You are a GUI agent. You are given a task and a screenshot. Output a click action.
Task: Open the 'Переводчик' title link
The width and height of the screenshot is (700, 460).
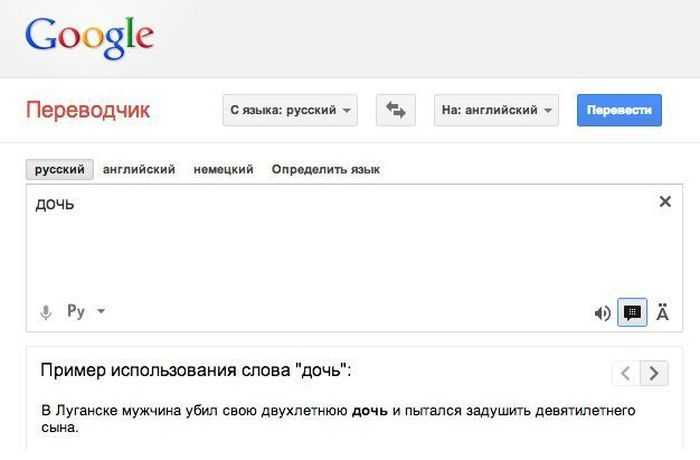pyautogui.click(x=88, y=110)
